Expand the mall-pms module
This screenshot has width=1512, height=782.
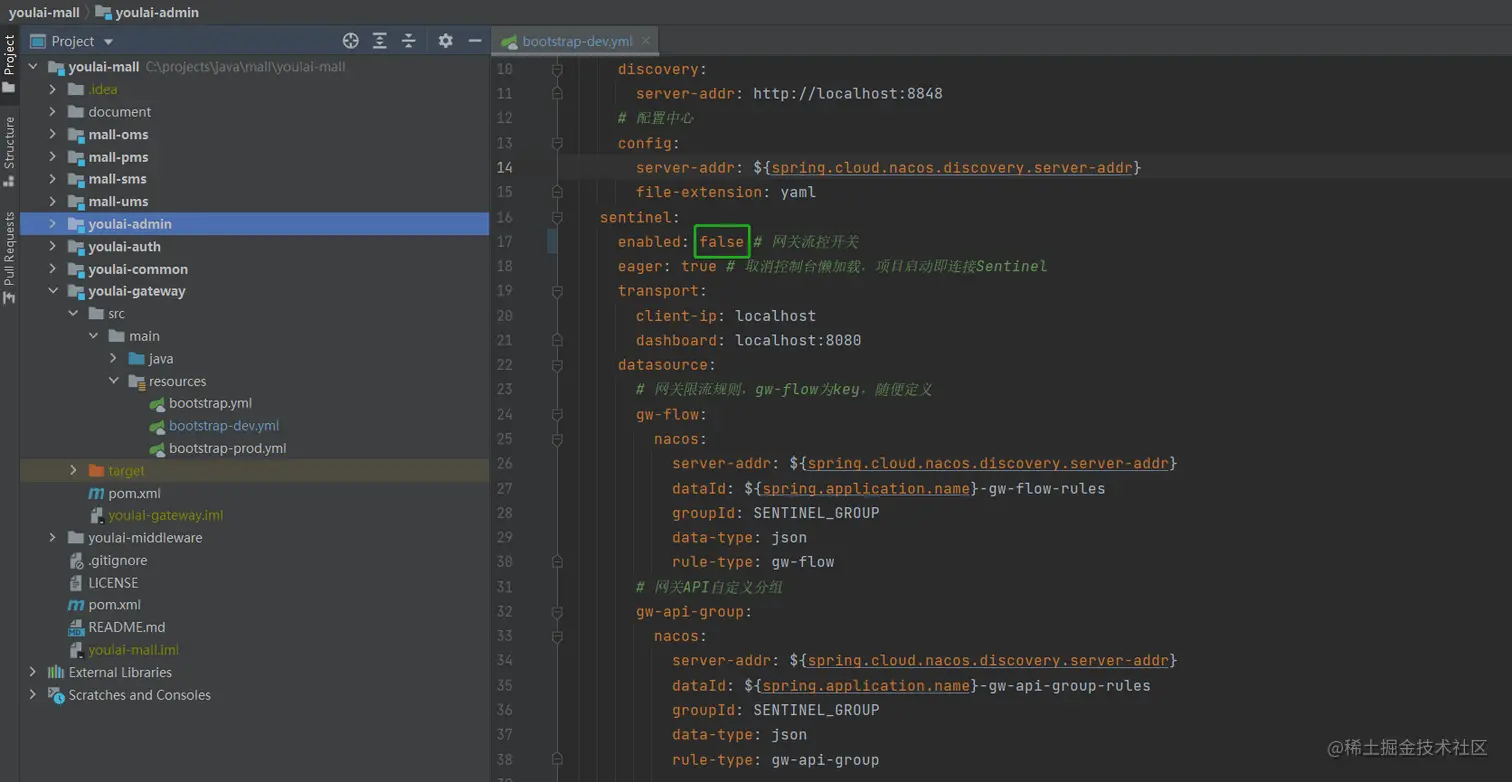click(53, 157)
